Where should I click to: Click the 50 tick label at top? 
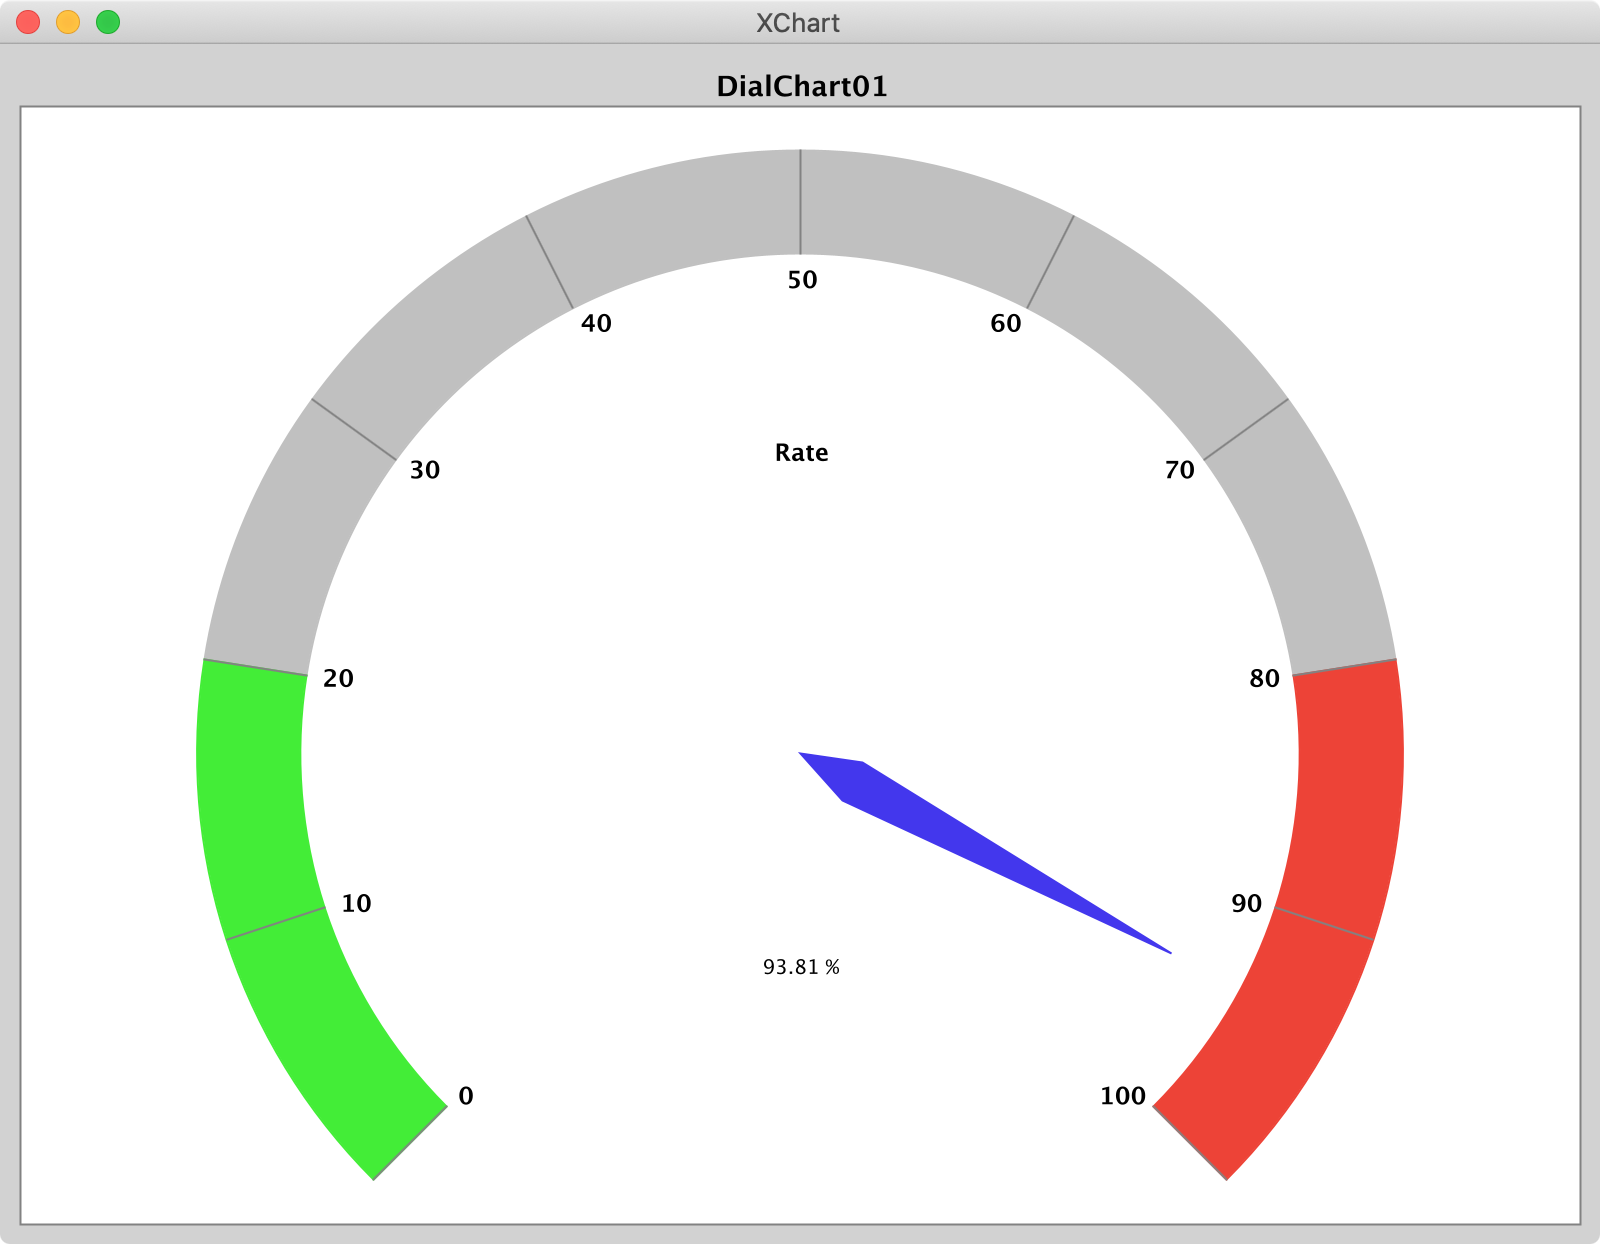tap(802, 281)
